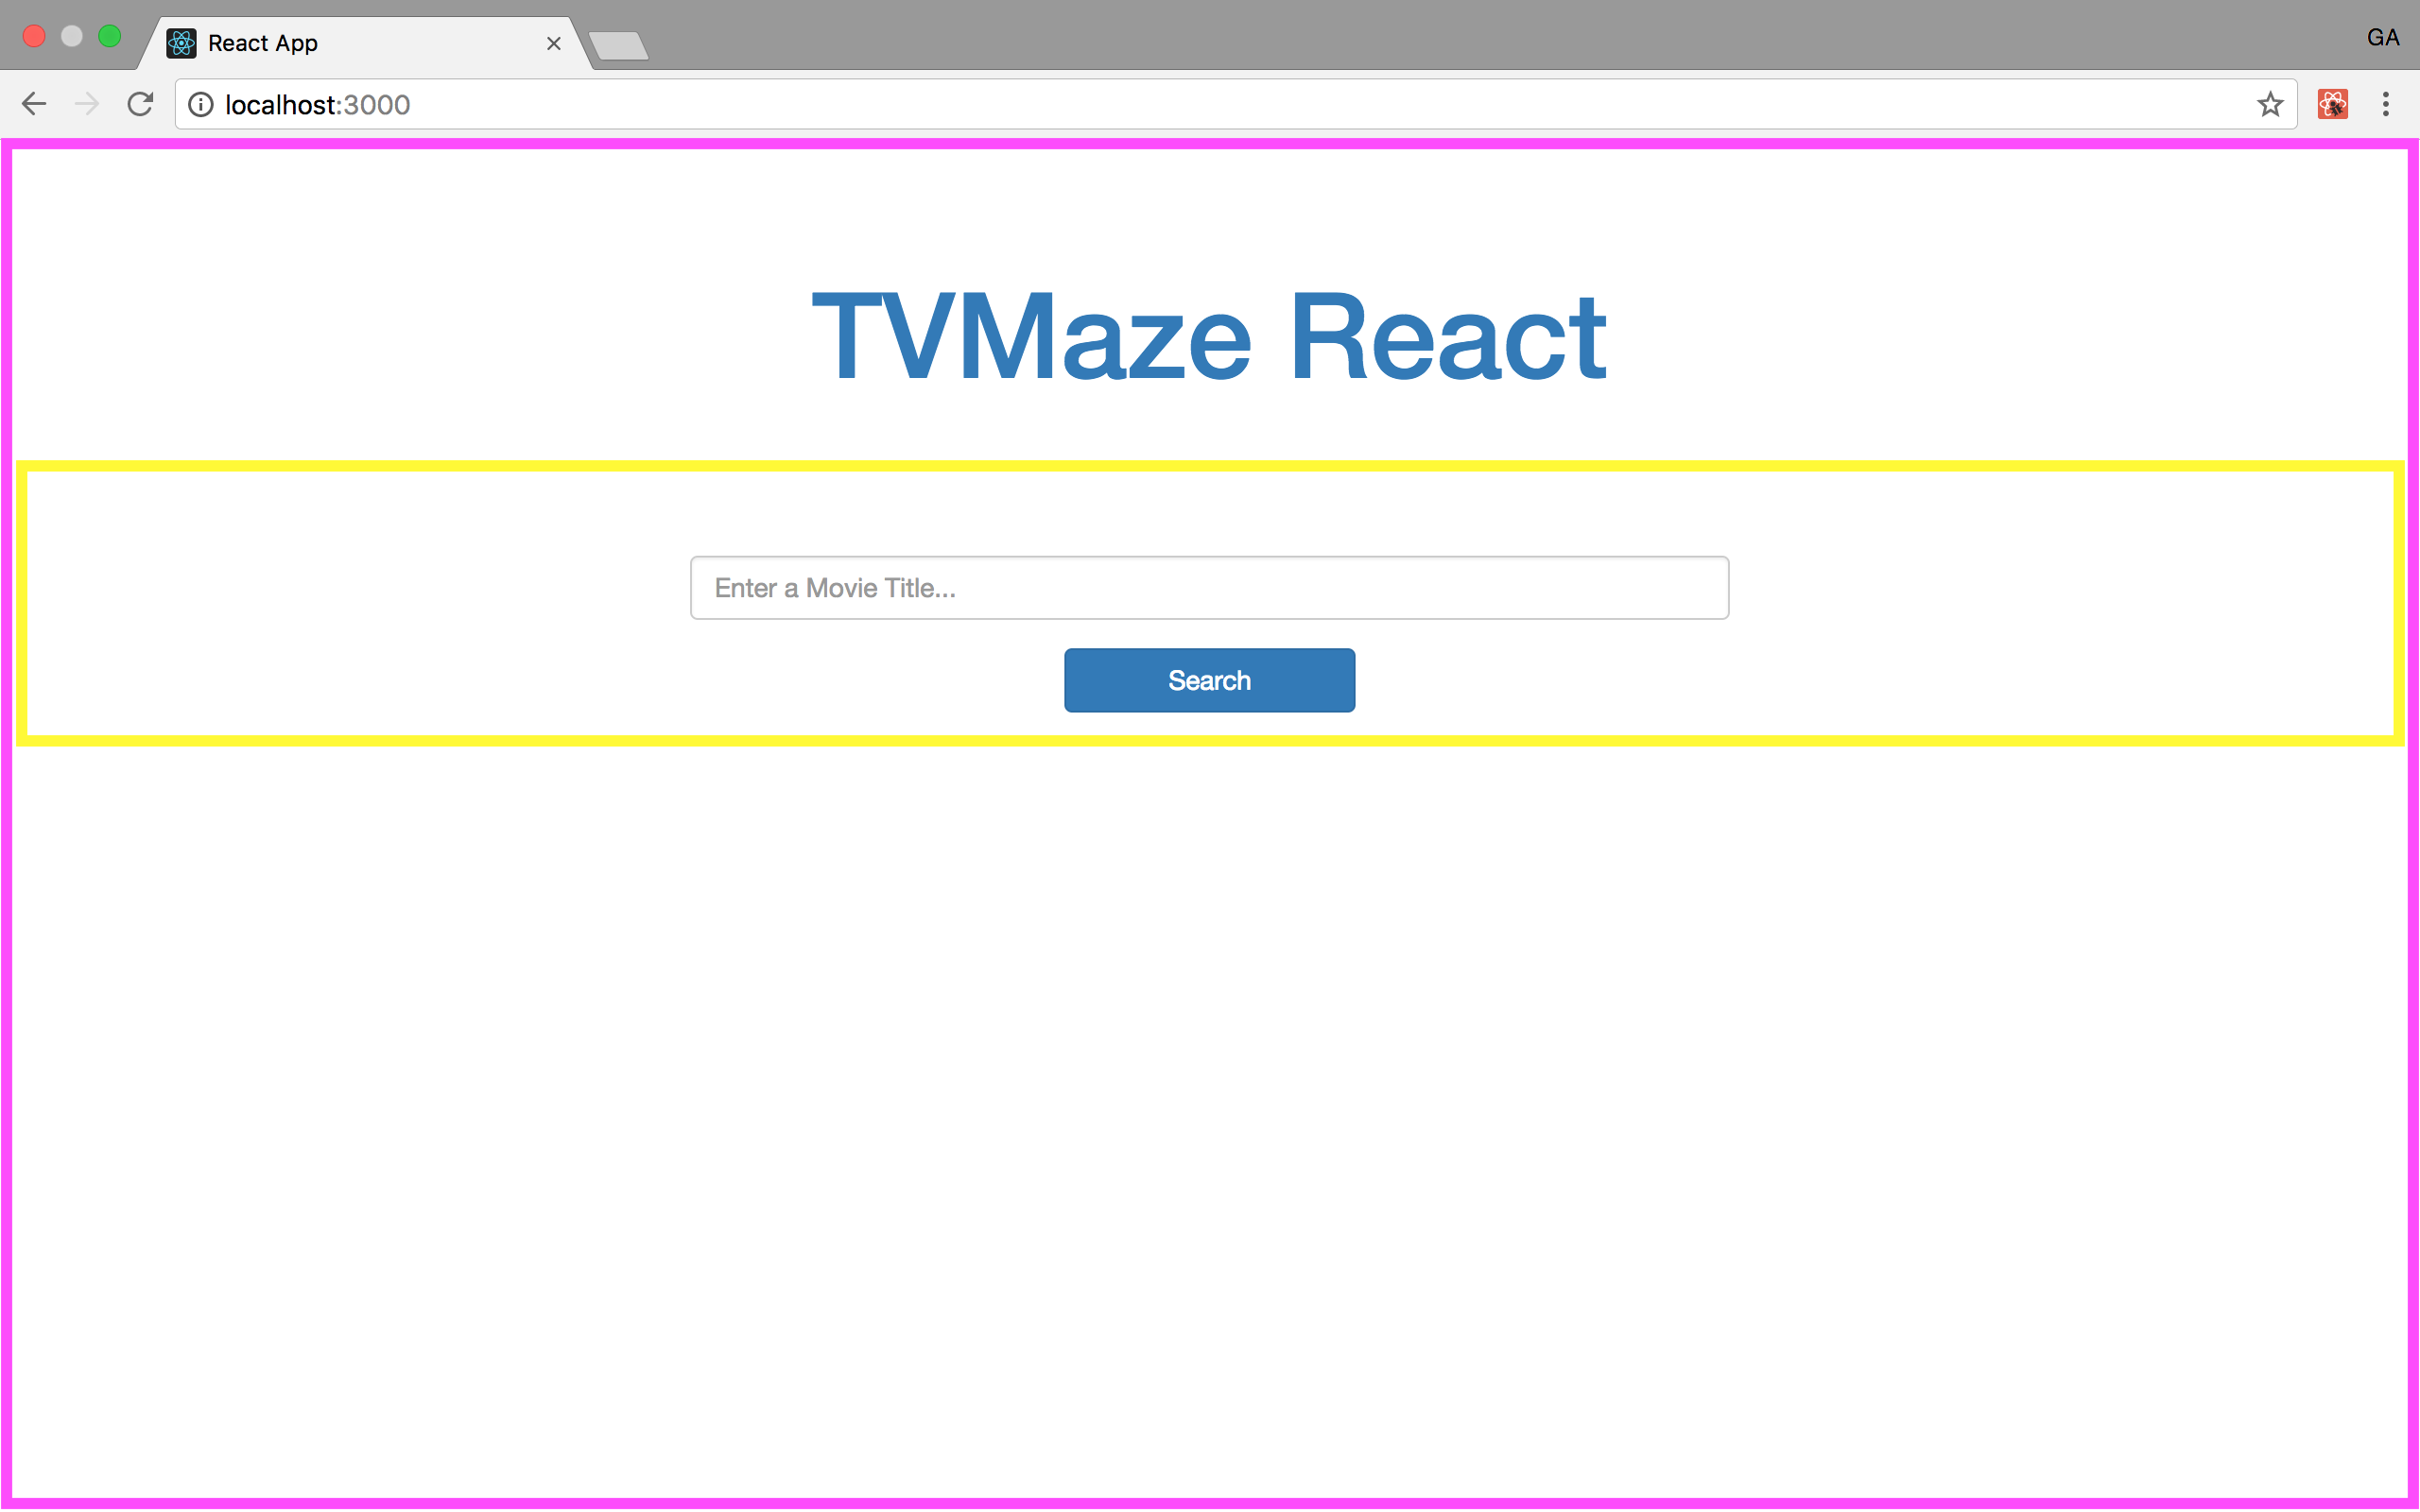The width and height of the screenshot is (2420, 1512).
Task: Open a new tab
Action: click(x=618, y=45)
